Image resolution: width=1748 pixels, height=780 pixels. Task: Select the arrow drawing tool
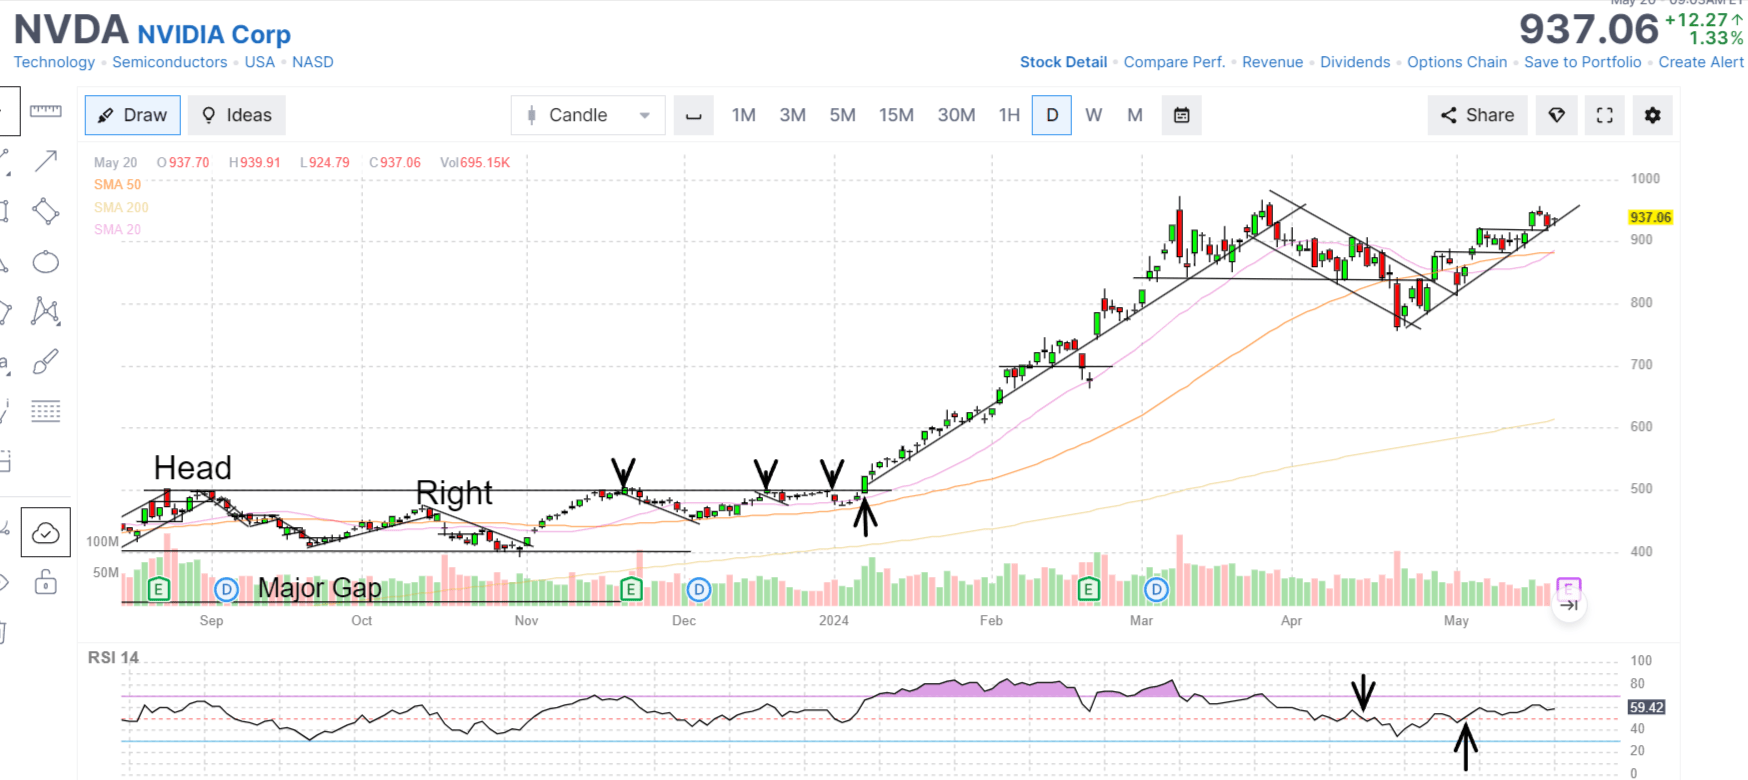45,161
